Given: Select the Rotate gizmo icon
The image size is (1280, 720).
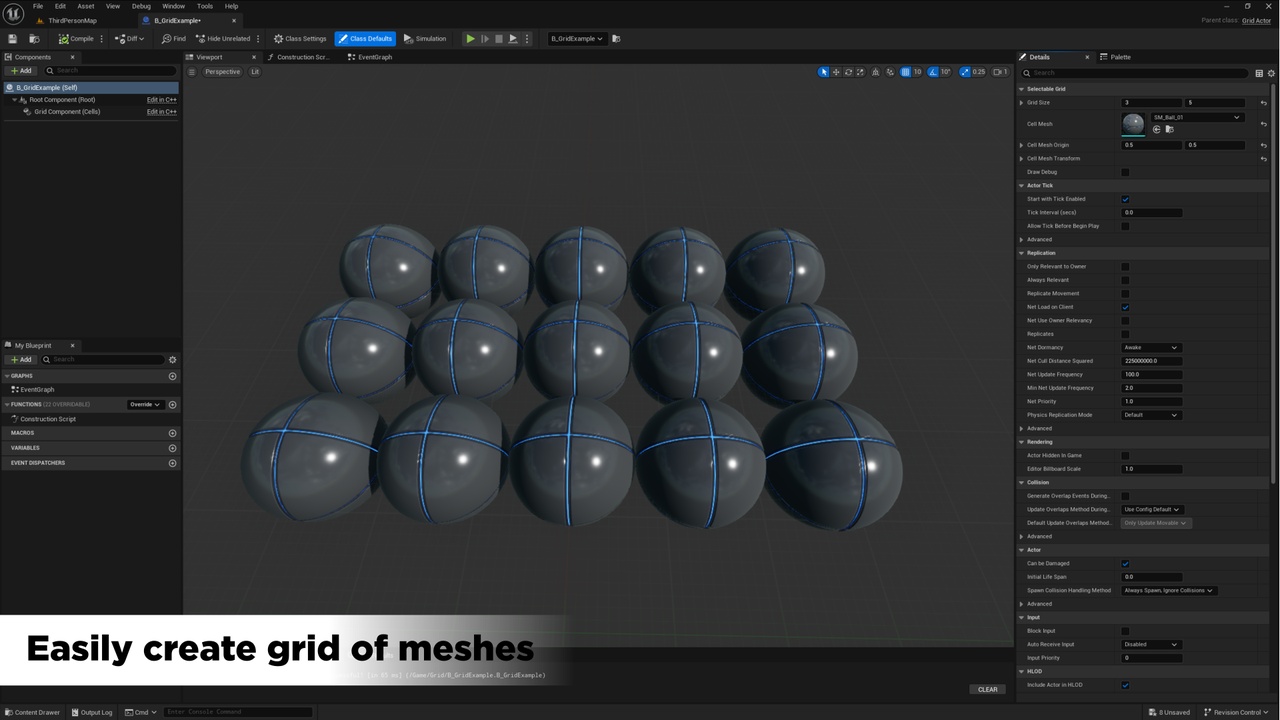Looking at the screenshot, I should click(848, 72).
